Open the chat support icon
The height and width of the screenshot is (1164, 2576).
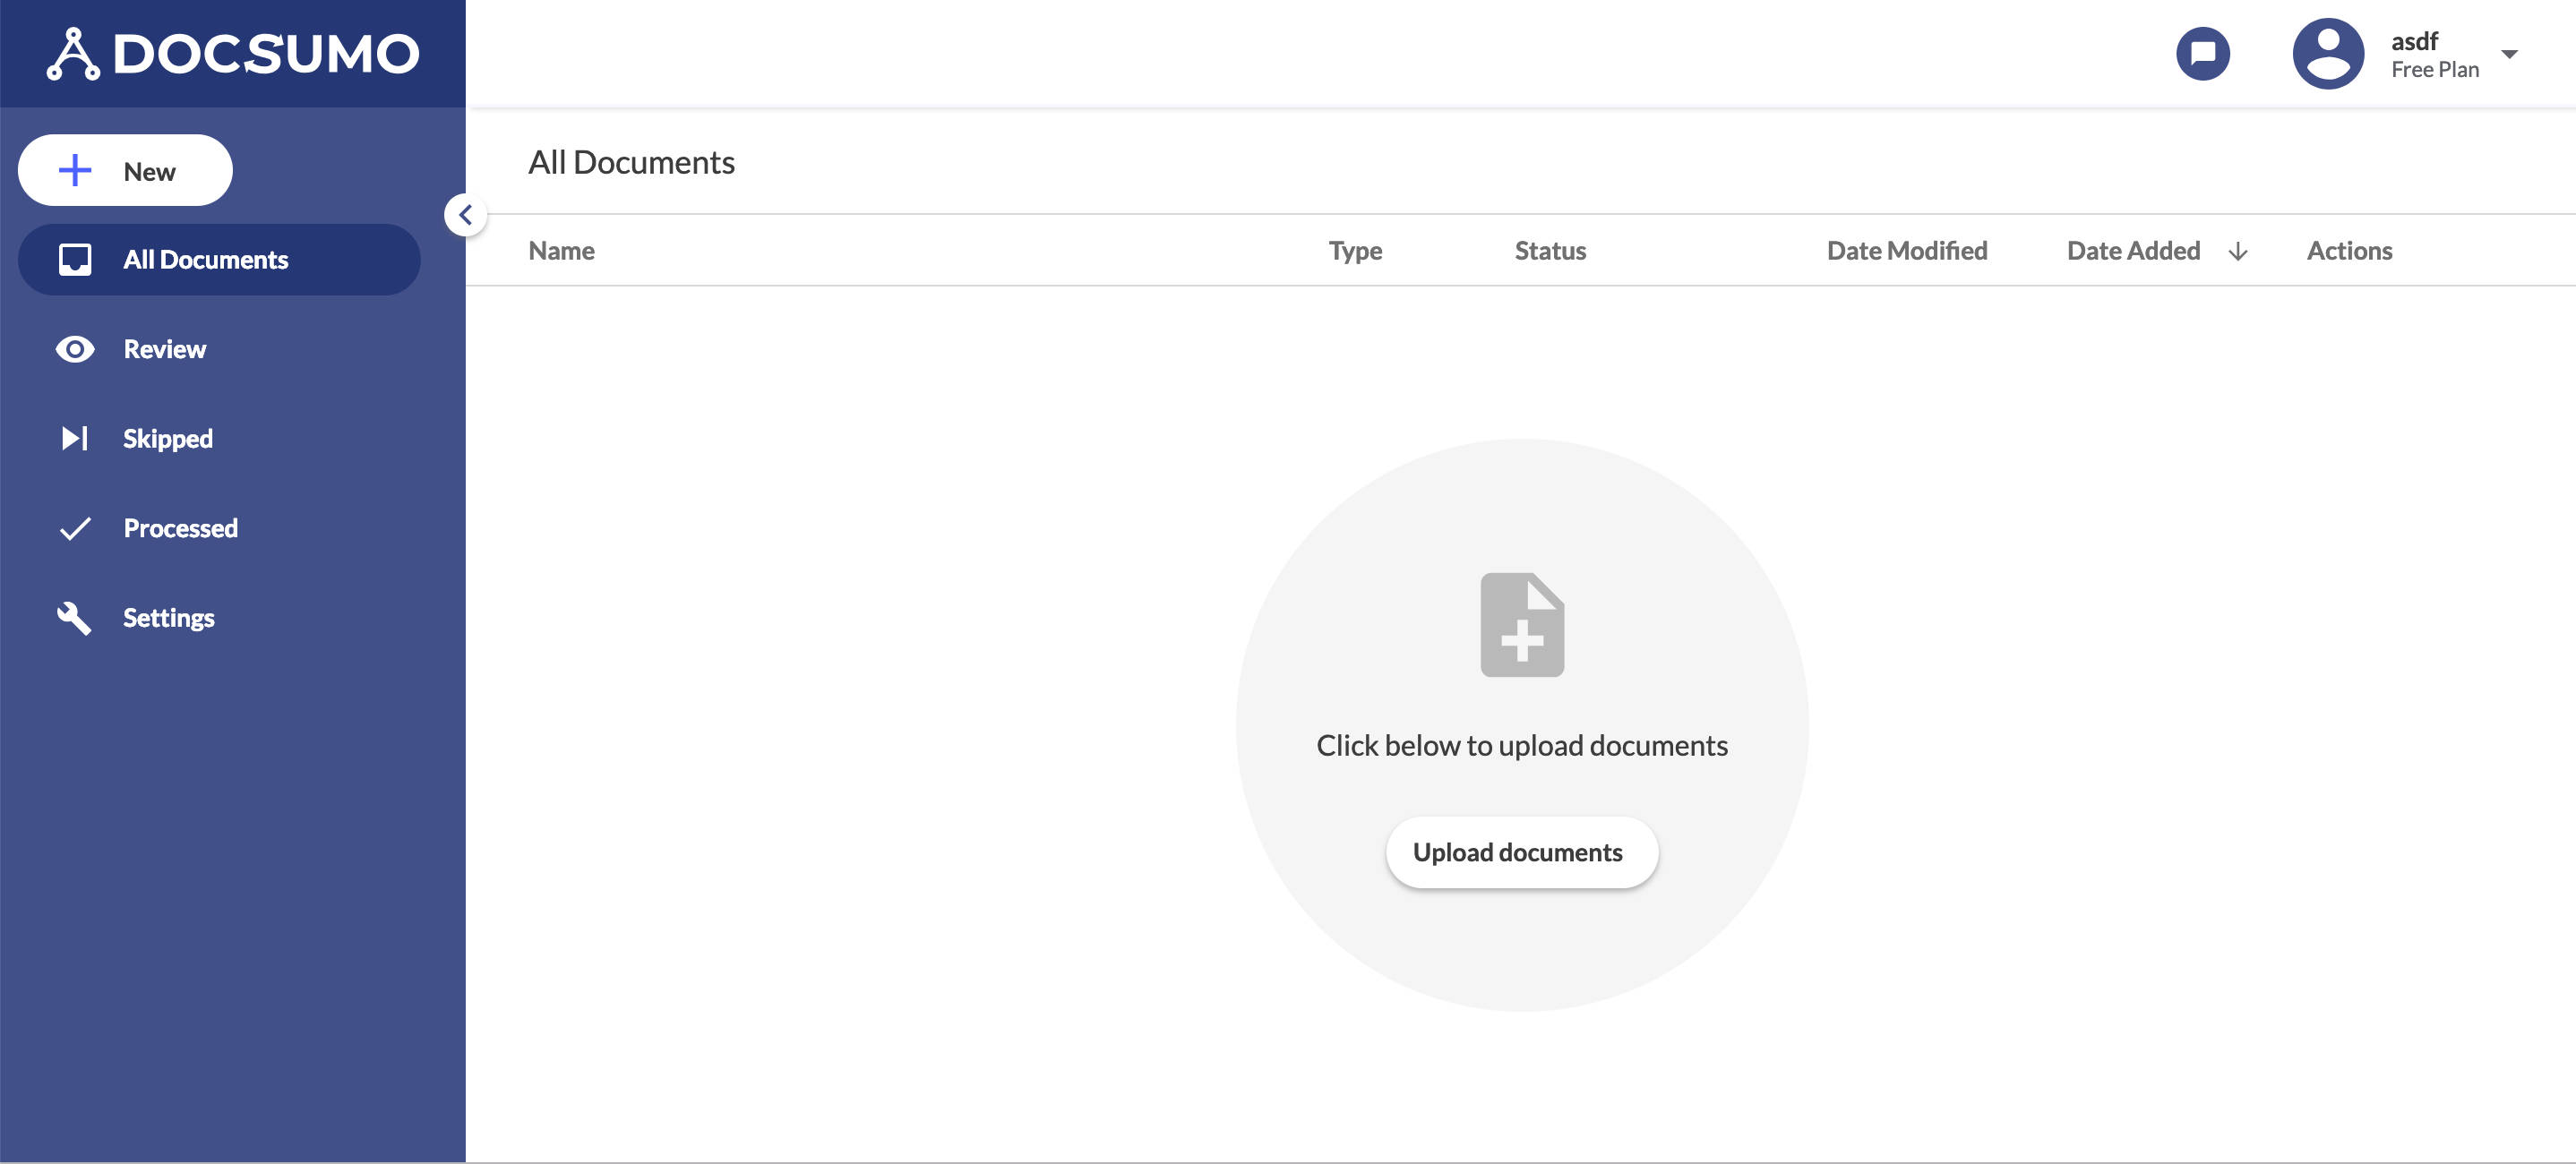(x=2203, y=53)
